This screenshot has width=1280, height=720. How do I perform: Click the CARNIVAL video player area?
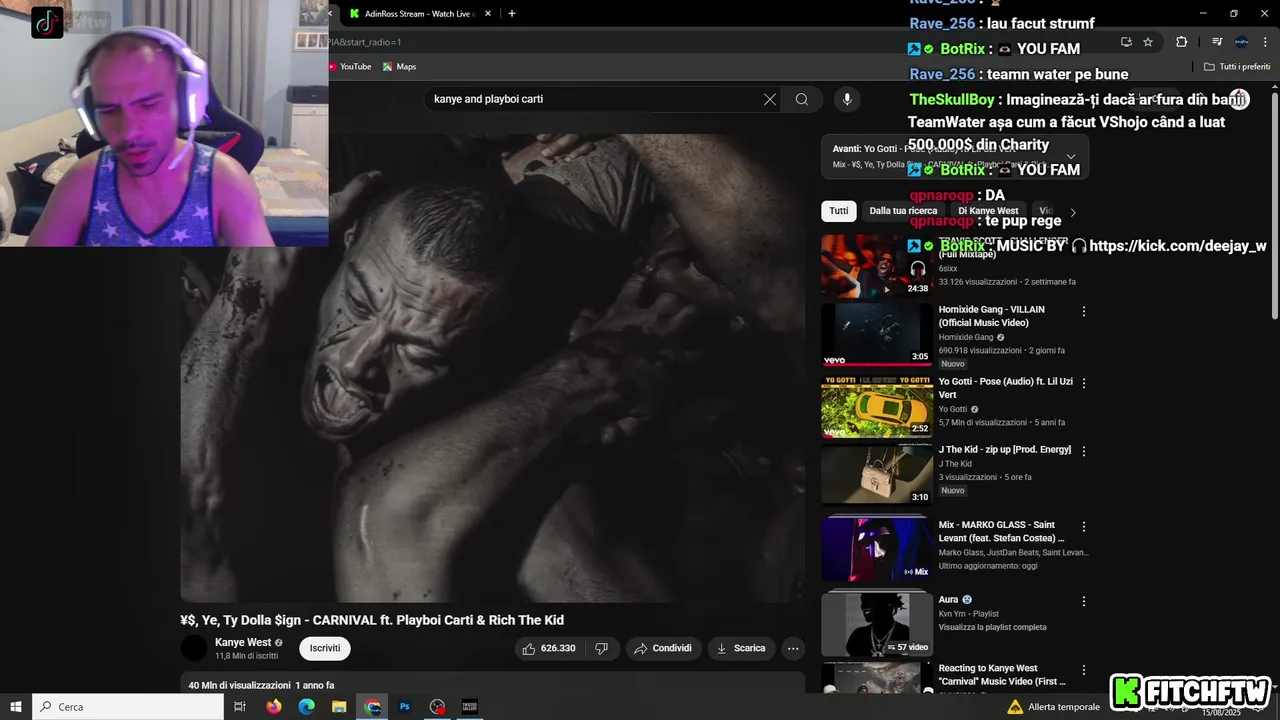coord(492,368)
